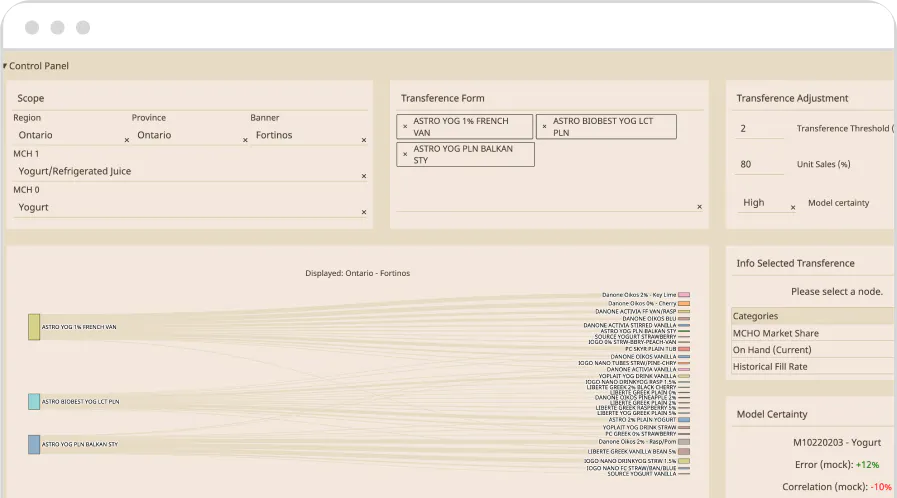Screen dimensions: 897x498
Task: Select the IOGO NANO DRINKYOG STRW 1.5% node
Action: coord(684,461)
